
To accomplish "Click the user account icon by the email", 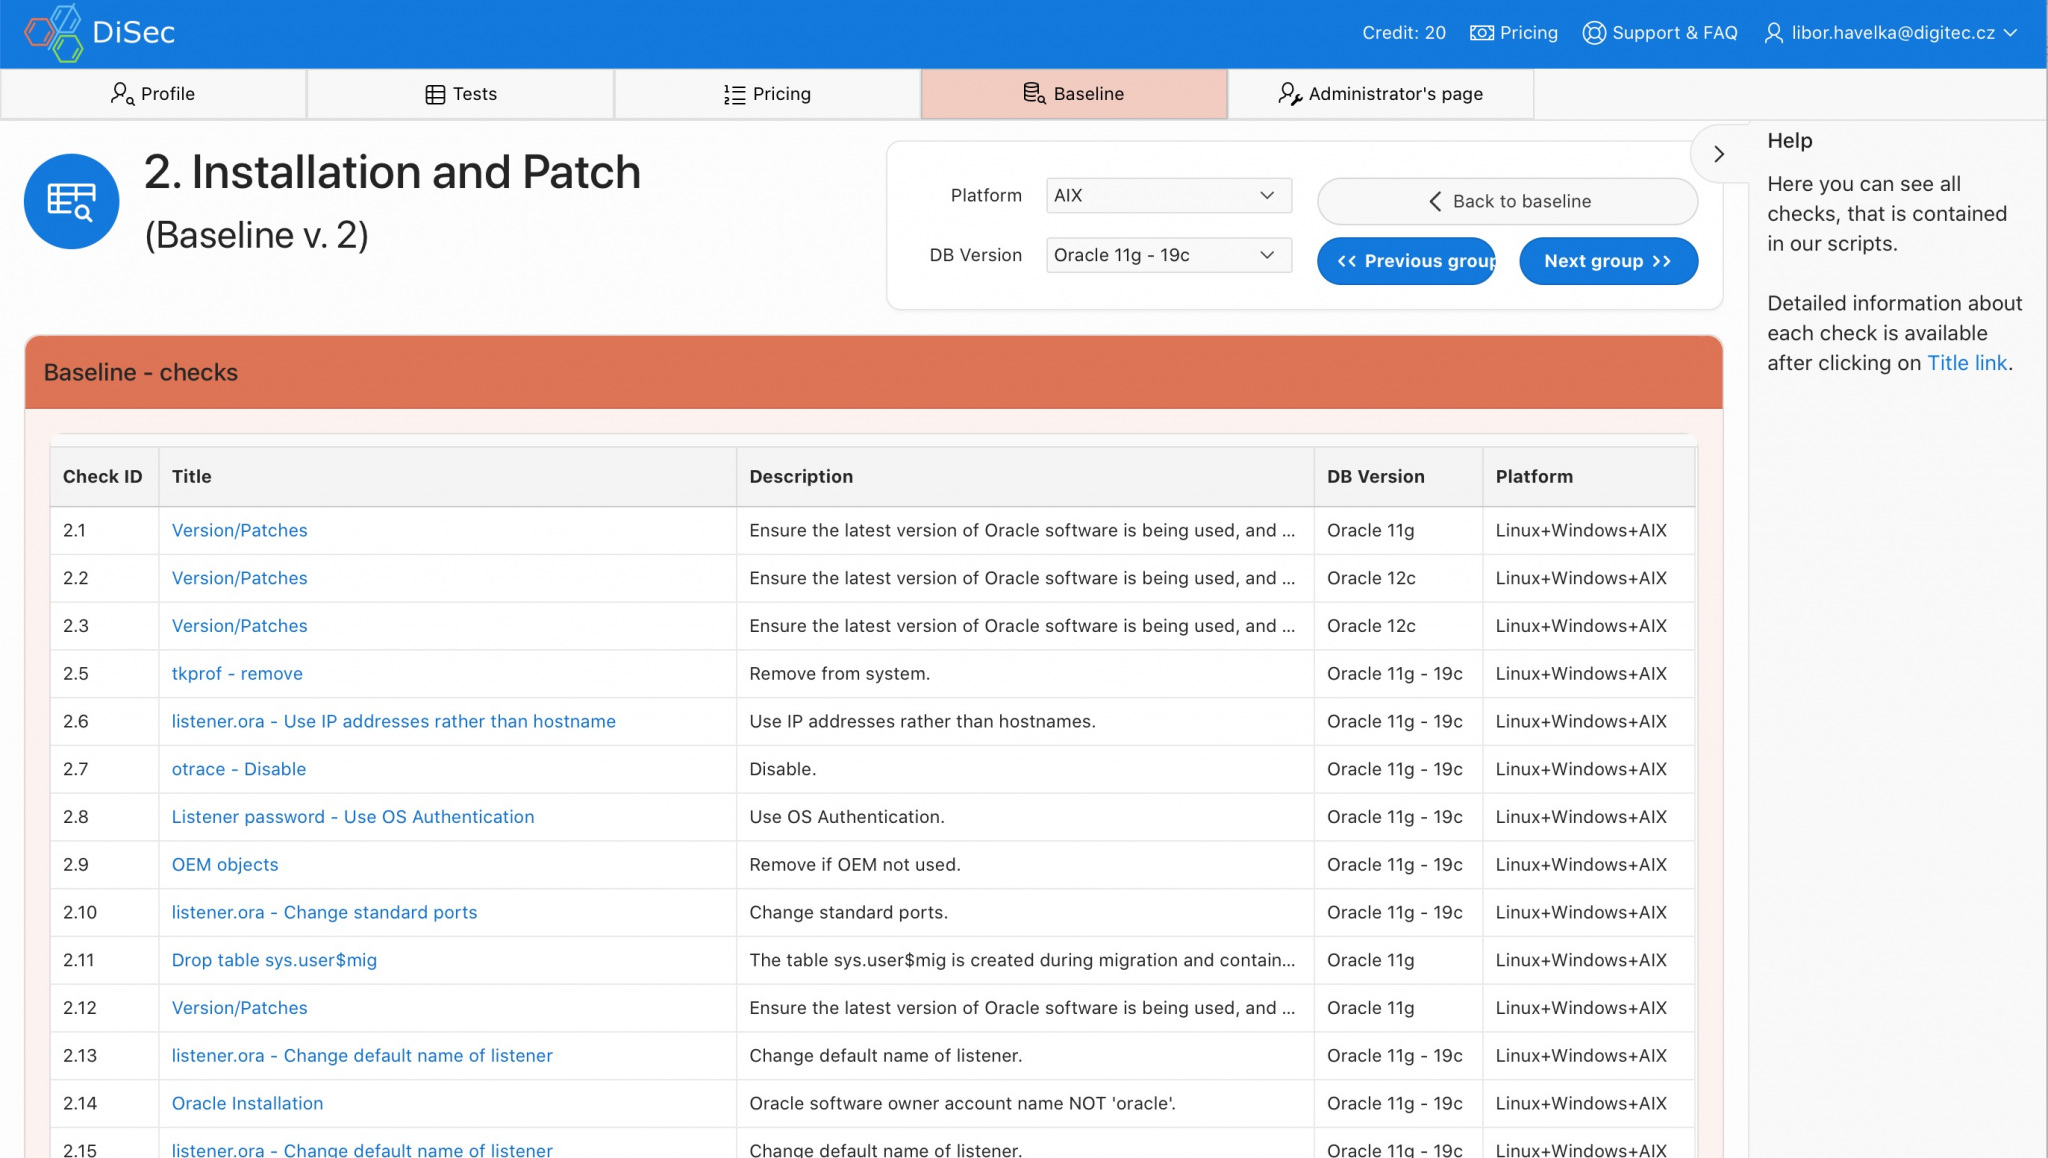I will [x=1773, y=33].
